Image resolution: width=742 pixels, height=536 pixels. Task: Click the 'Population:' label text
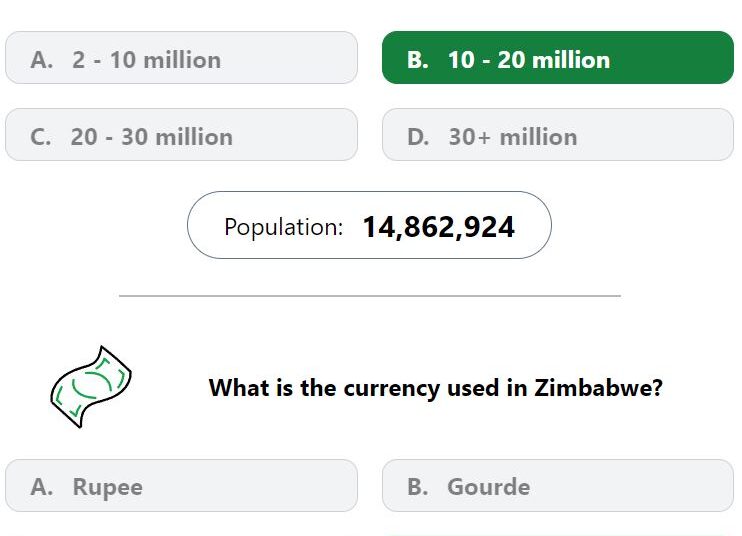pyautogui.click(x=283, y=227)
